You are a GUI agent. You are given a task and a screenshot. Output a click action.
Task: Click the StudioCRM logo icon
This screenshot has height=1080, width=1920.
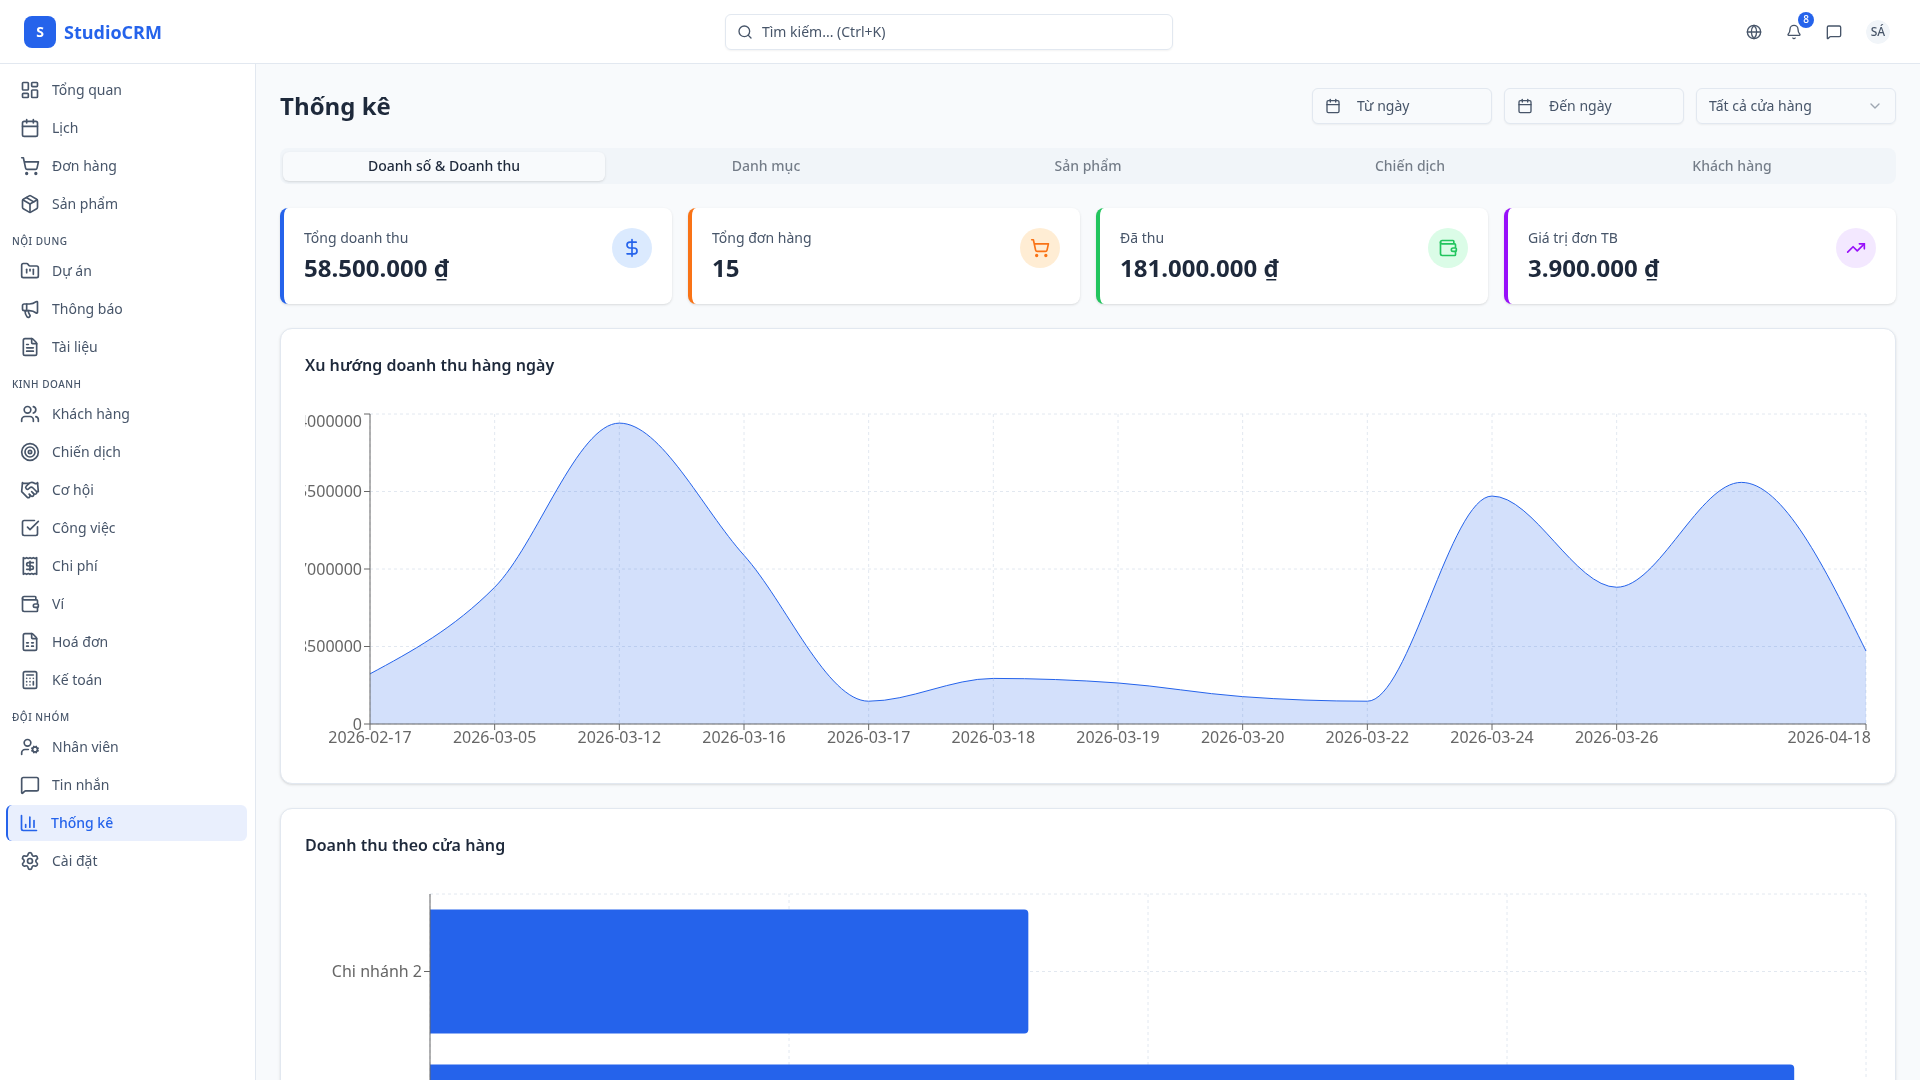40,32
